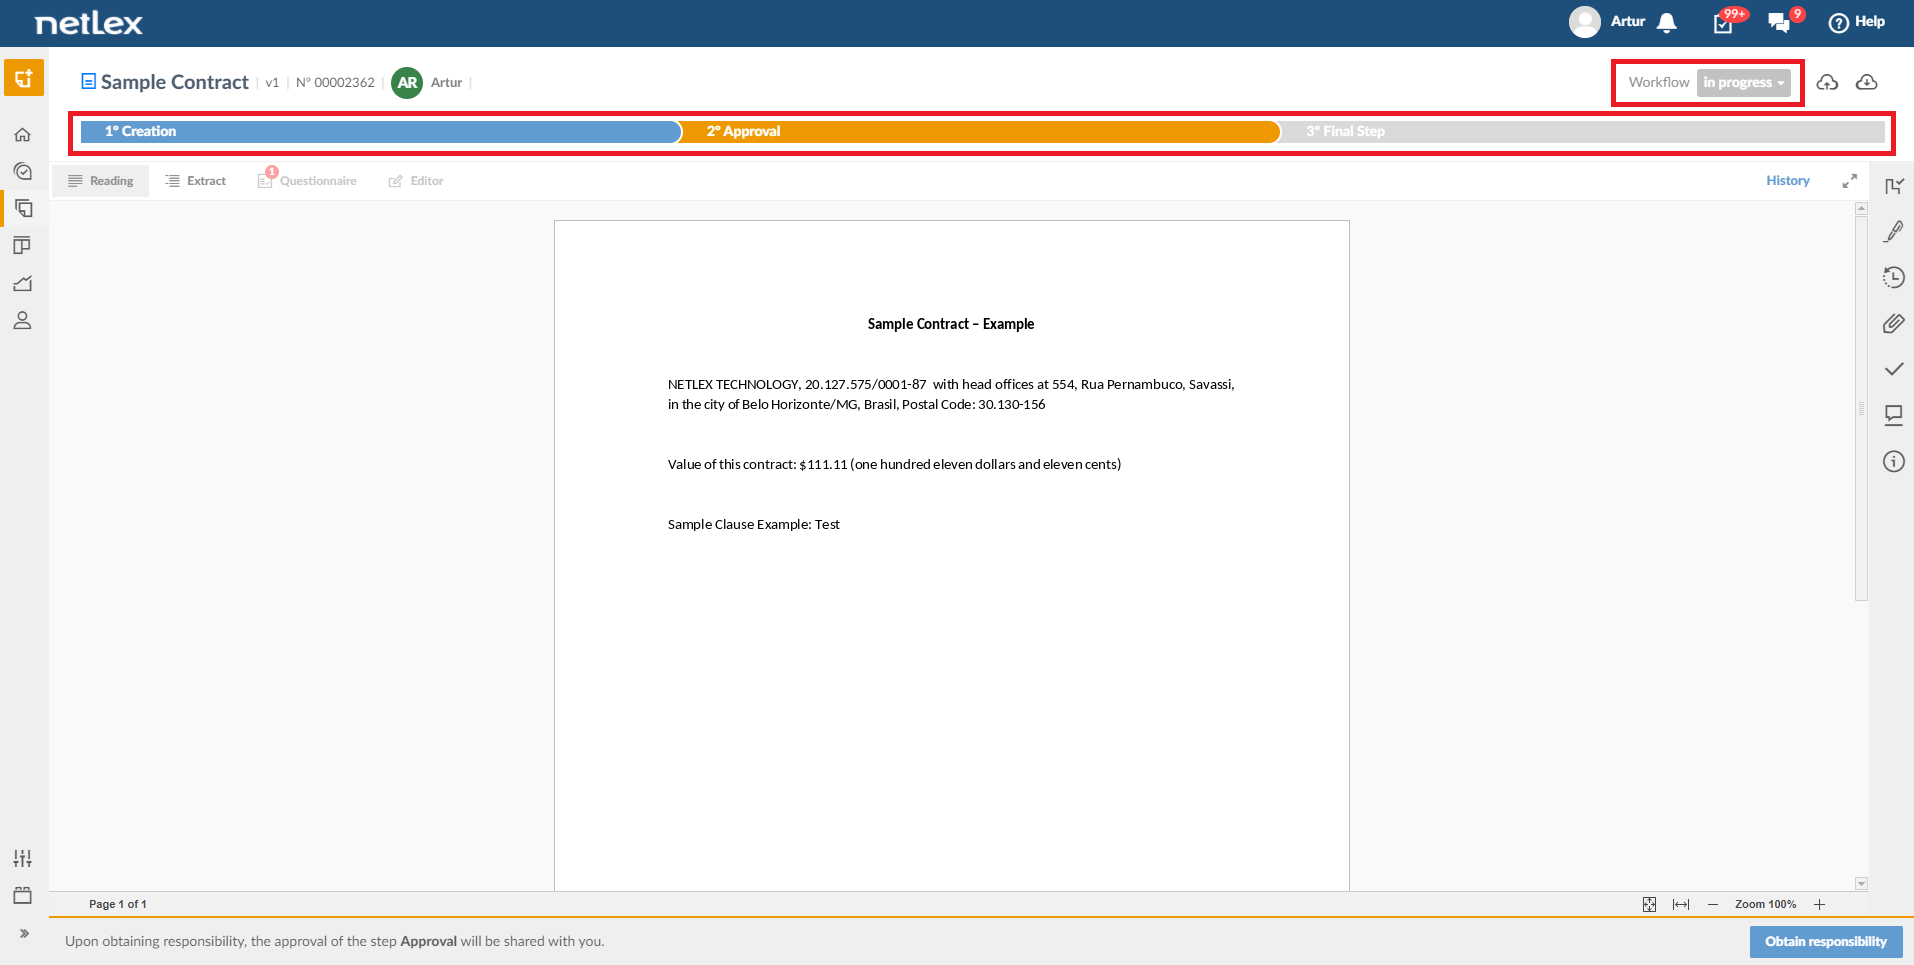Open the calendar icon in sidebar
The width and height of the screenshot is (1914, 965).
pos(22,895)
